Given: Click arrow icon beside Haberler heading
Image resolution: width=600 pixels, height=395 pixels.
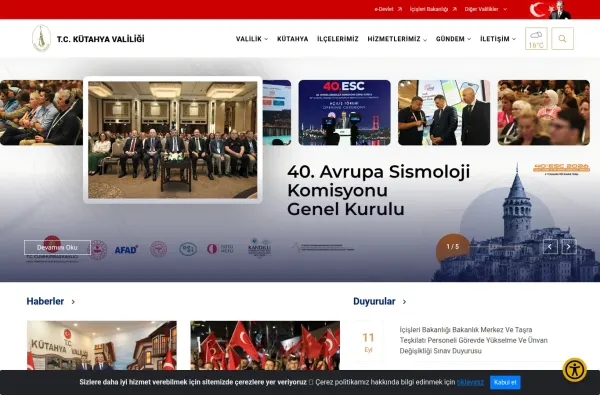Looking at the screenshot, I should pyautogui.click(x=73, y=302).
